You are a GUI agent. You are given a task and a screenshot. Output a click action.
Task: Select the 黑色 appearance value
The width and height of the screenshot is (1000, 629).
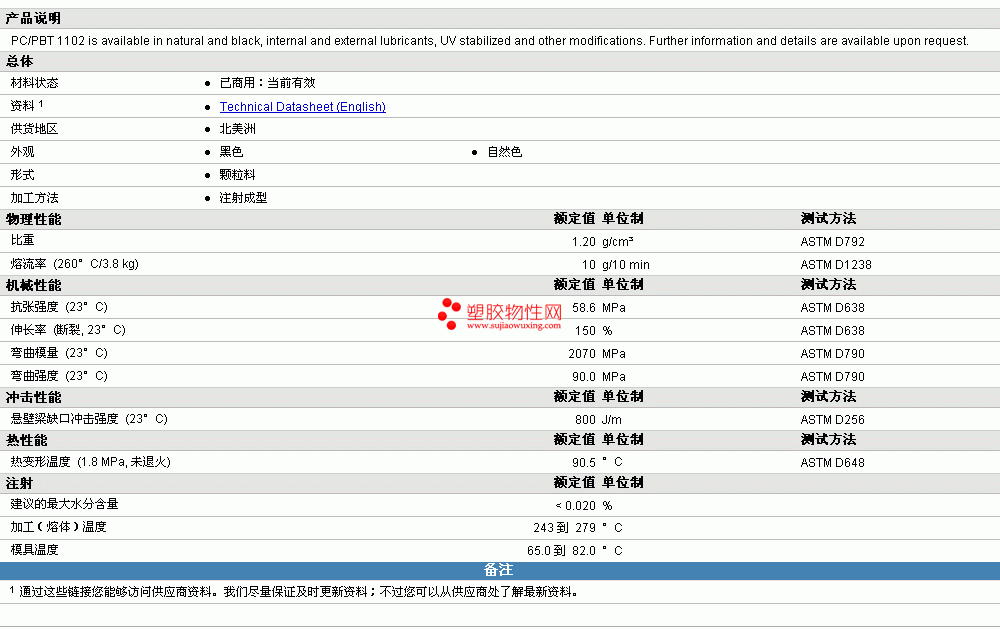tap(231, 152)
